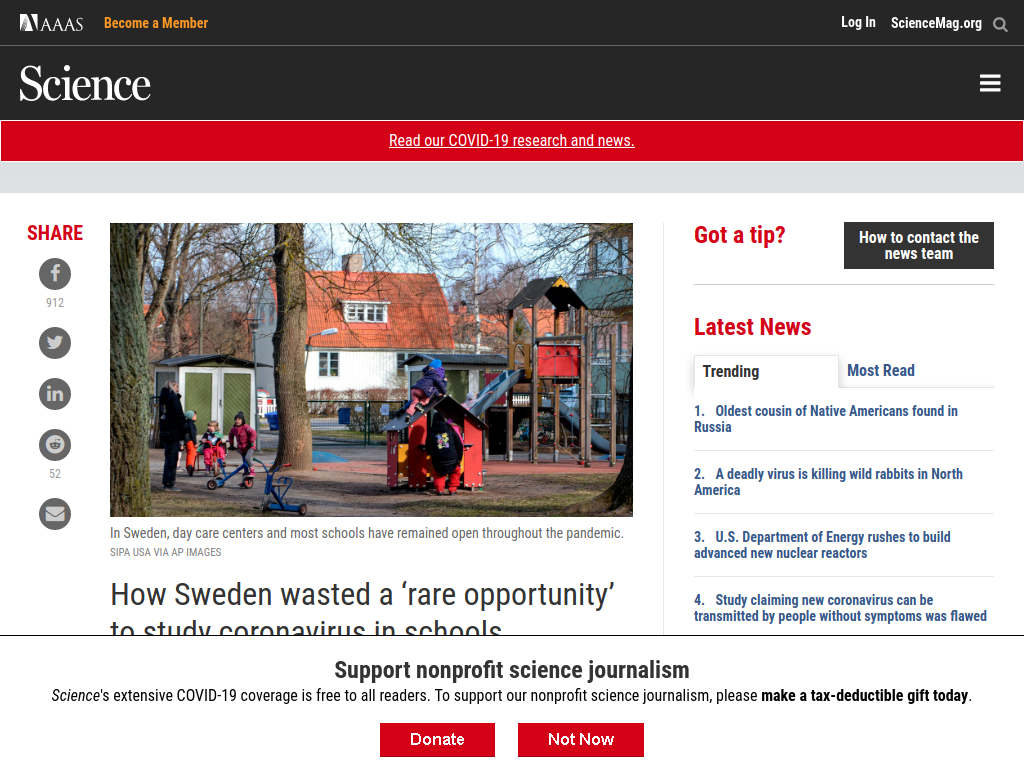Click the SIPA USA VIA AP IMAGES credit
Viewport: 1024px width, 768px height.
click(x=165, y=552)
